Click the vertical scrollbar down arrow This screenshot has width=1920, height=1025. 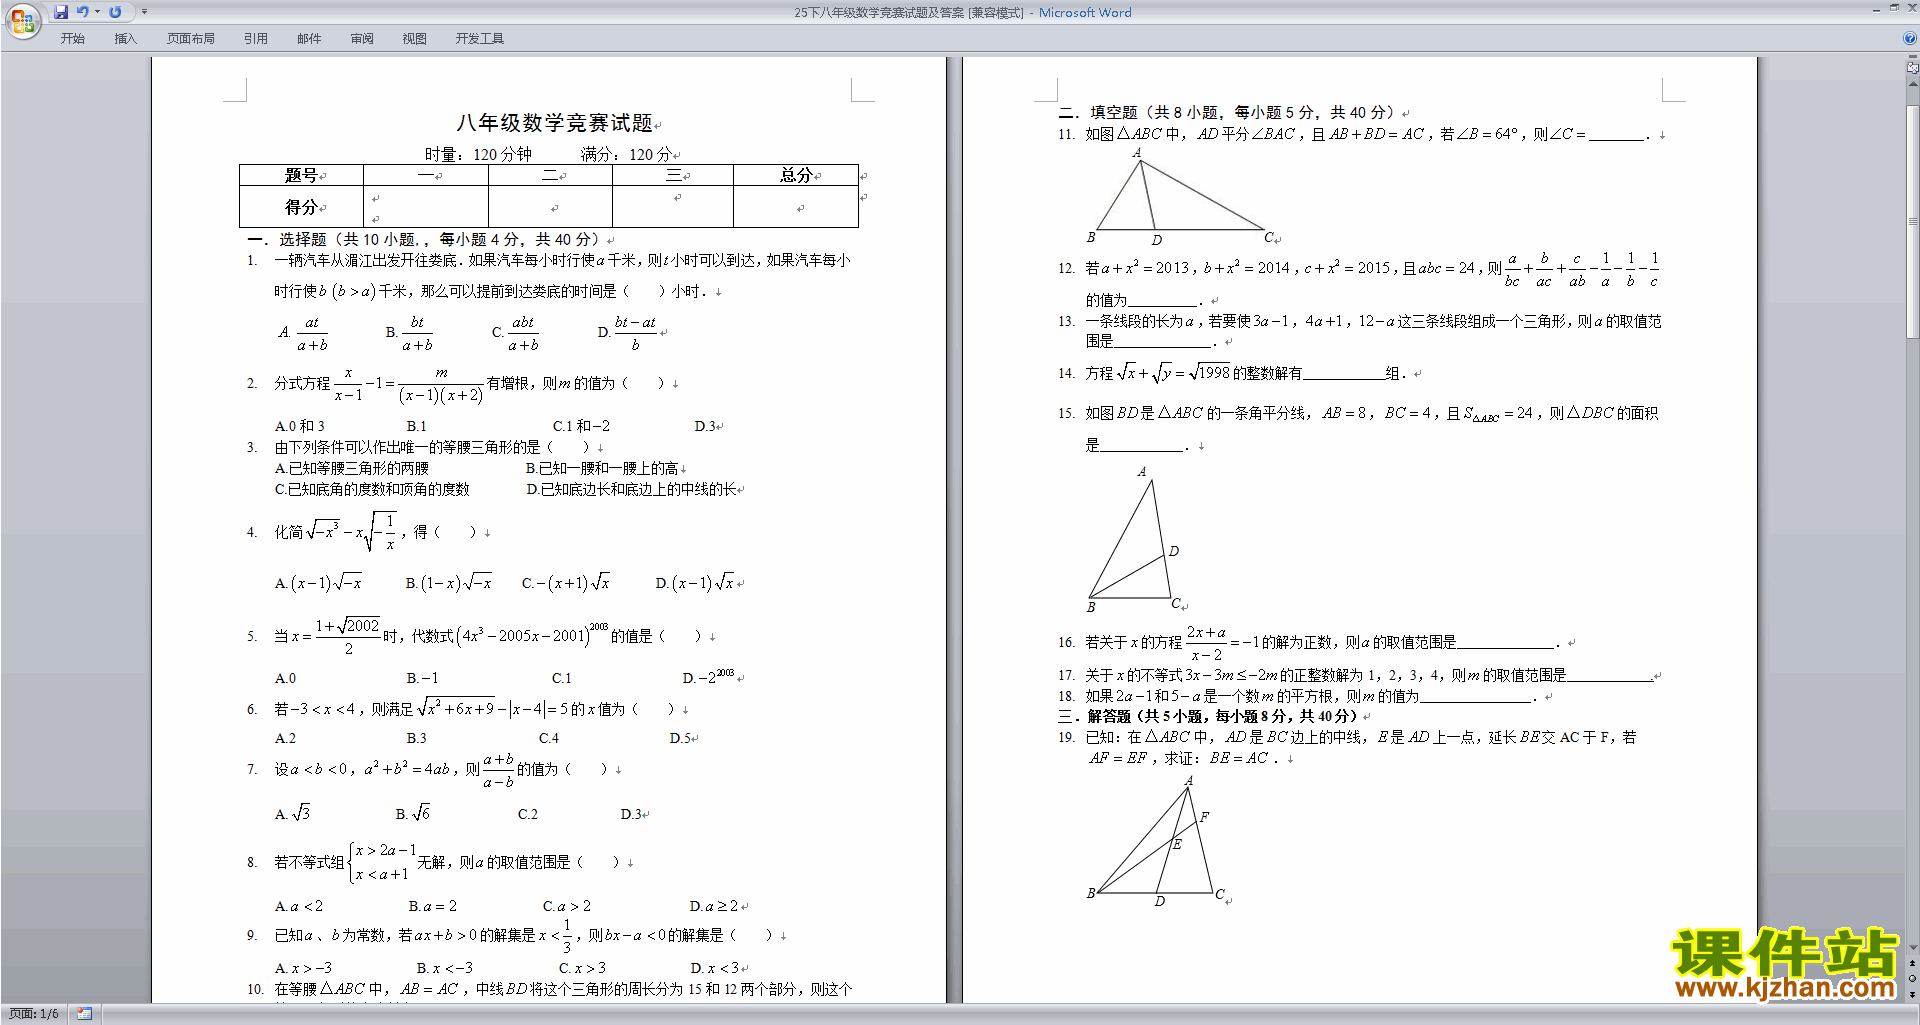(1913, 947)
